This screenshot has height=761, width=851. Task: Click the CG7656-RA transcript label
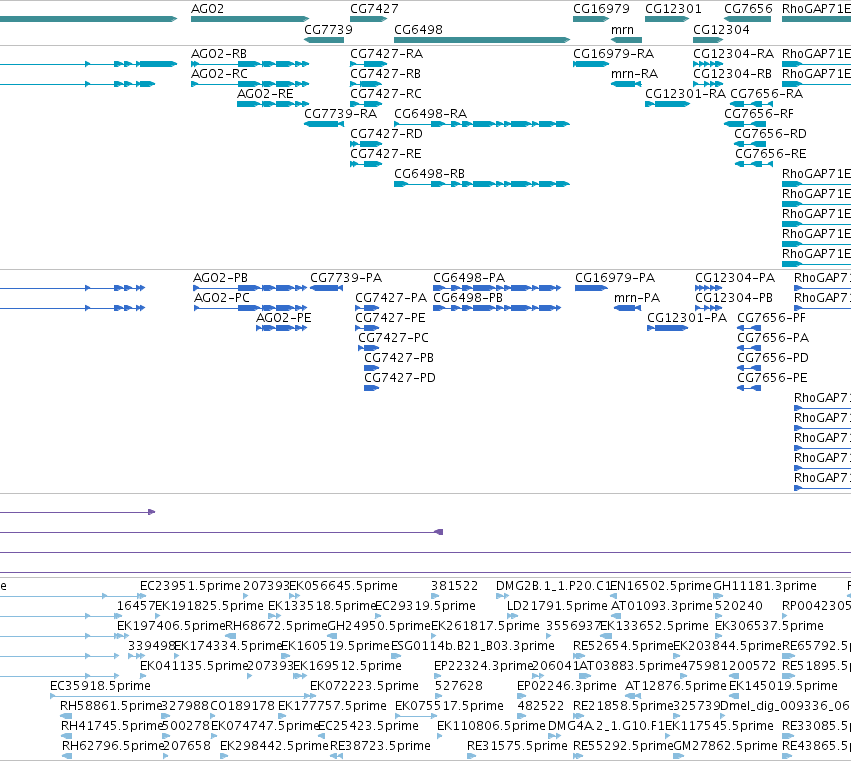click(x=766, y=94)
